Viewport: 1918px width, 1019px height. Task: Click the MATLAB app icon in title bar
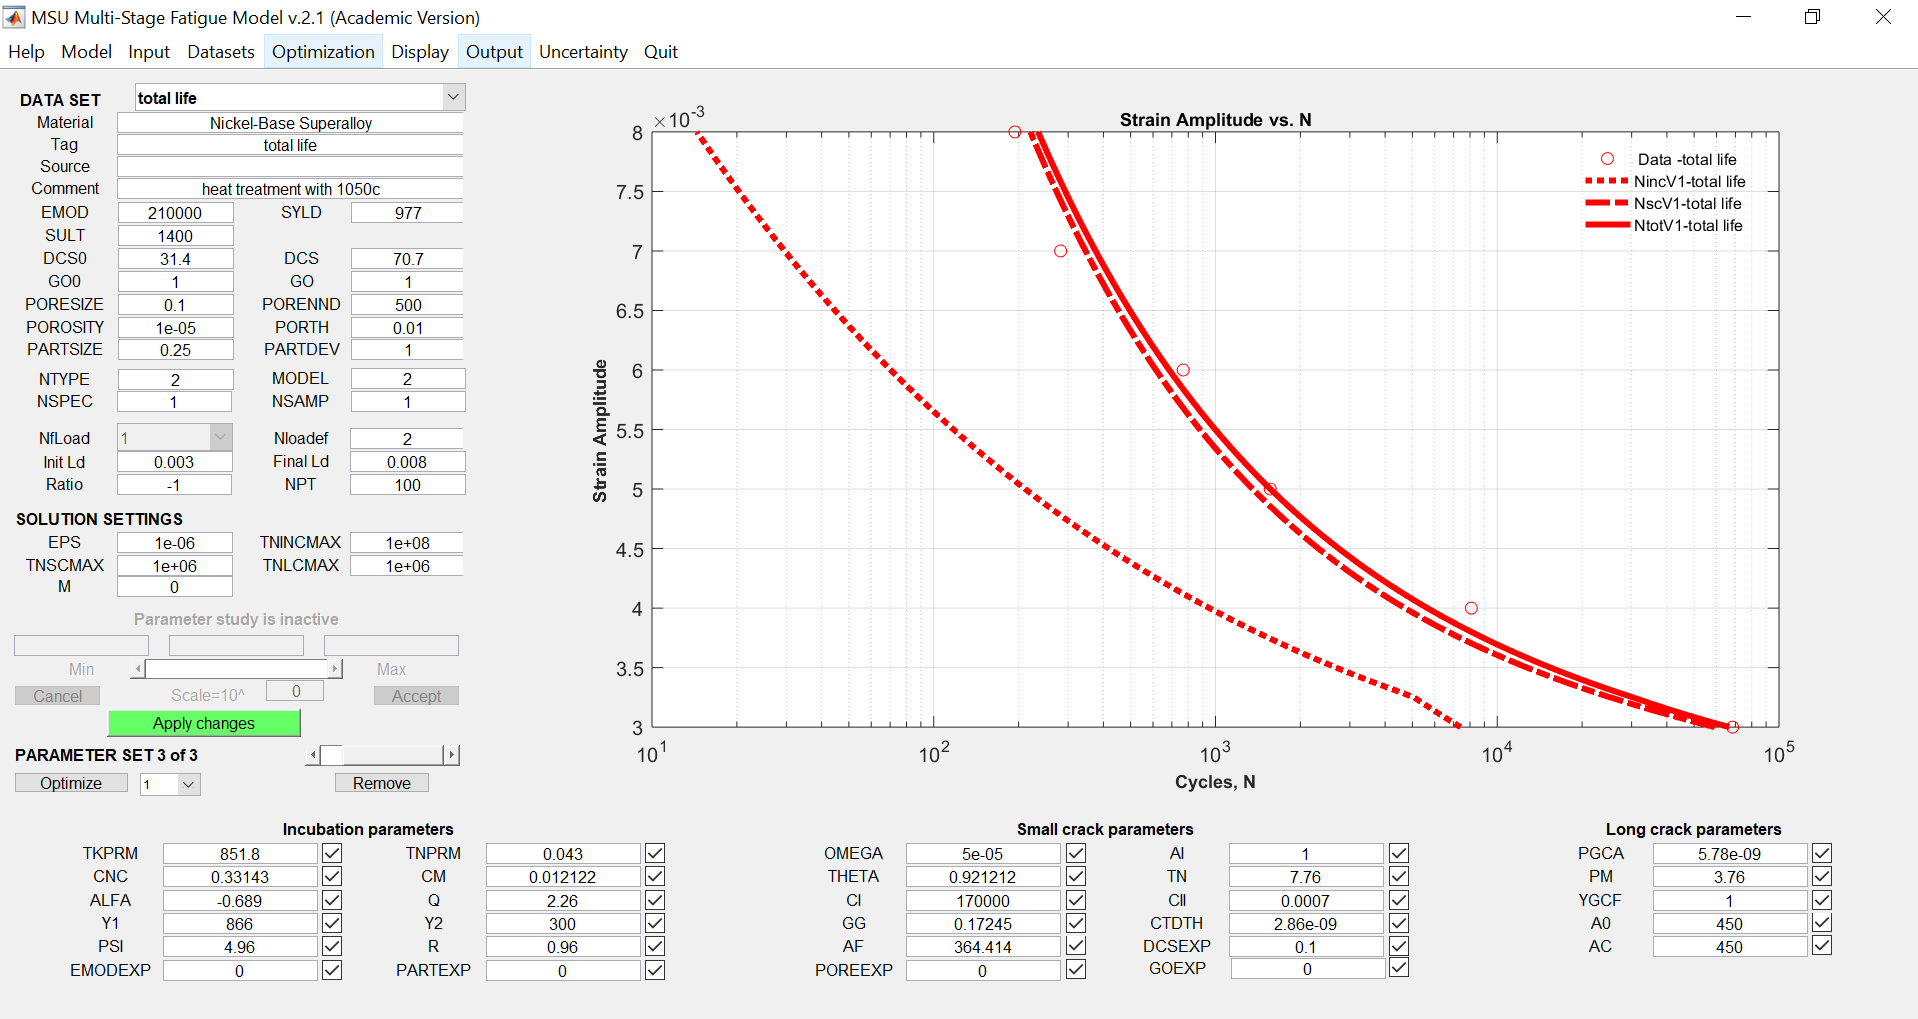coord(14,17)
